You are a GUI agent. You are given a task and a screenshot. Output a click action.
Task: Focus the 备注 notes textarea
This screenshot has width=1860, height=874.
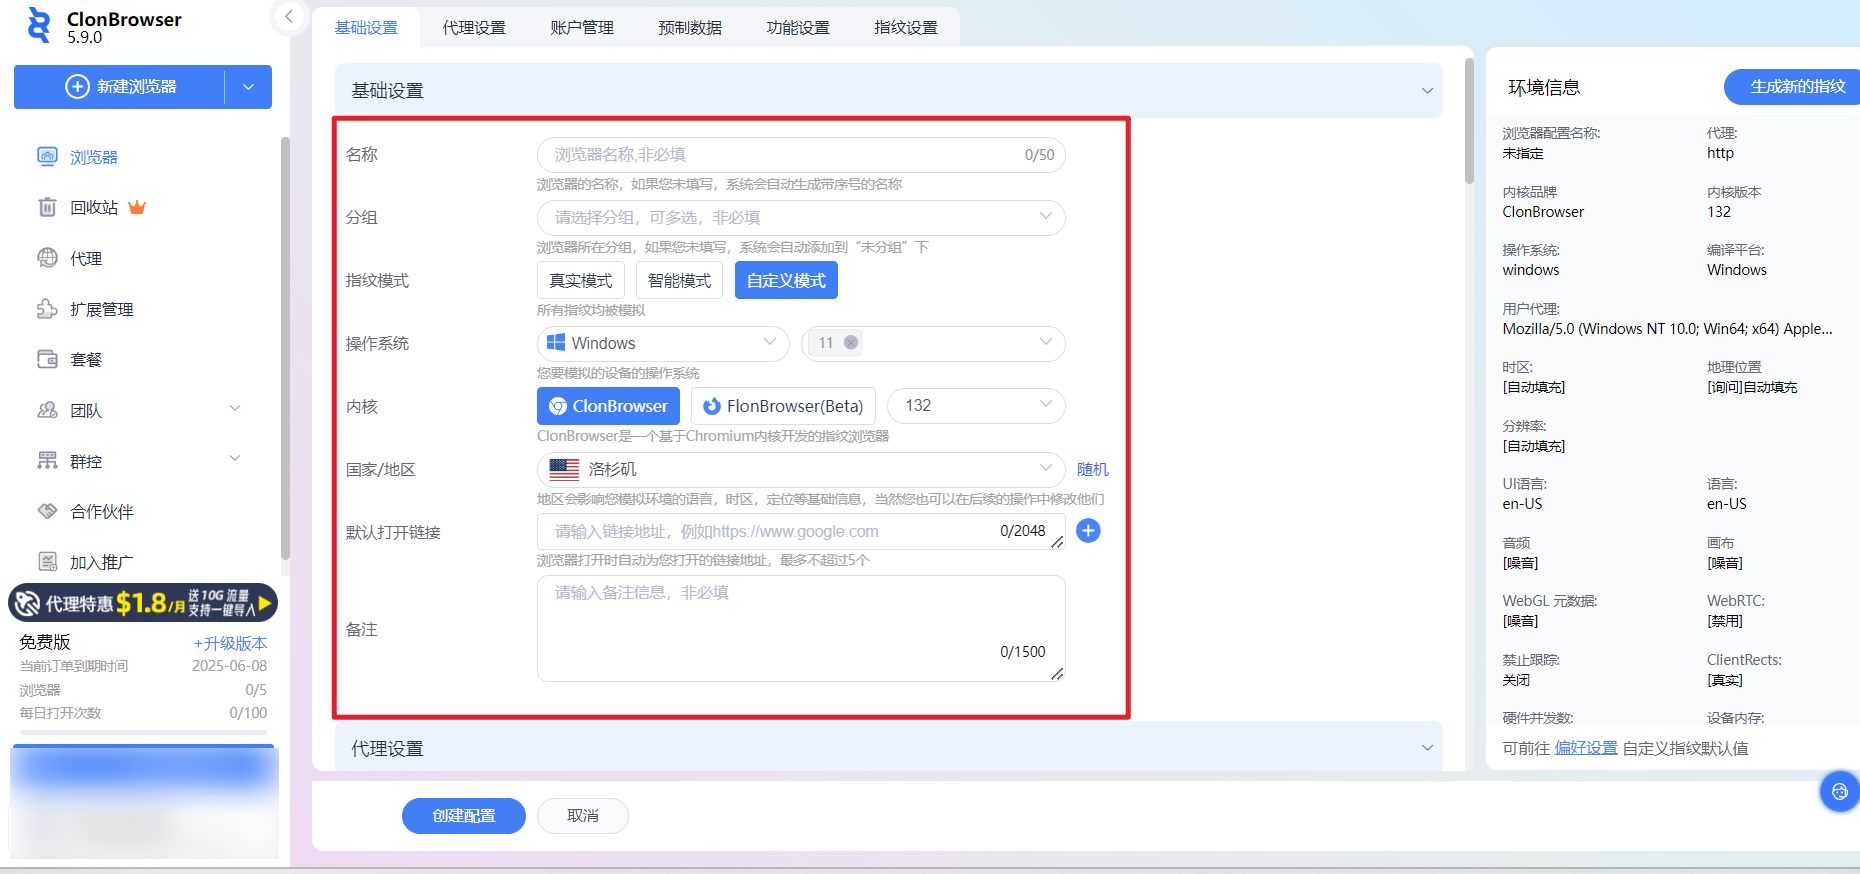801,628
